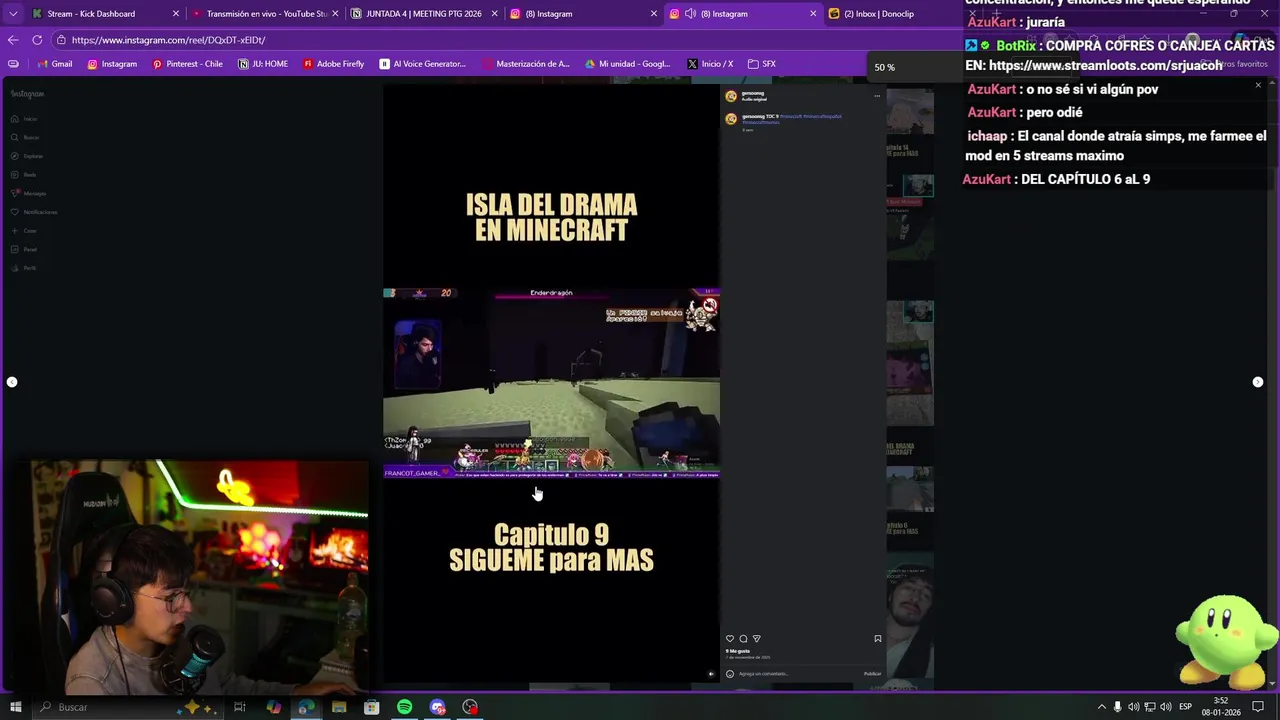Click the Instagram logo wordmark

pos(27,94)
